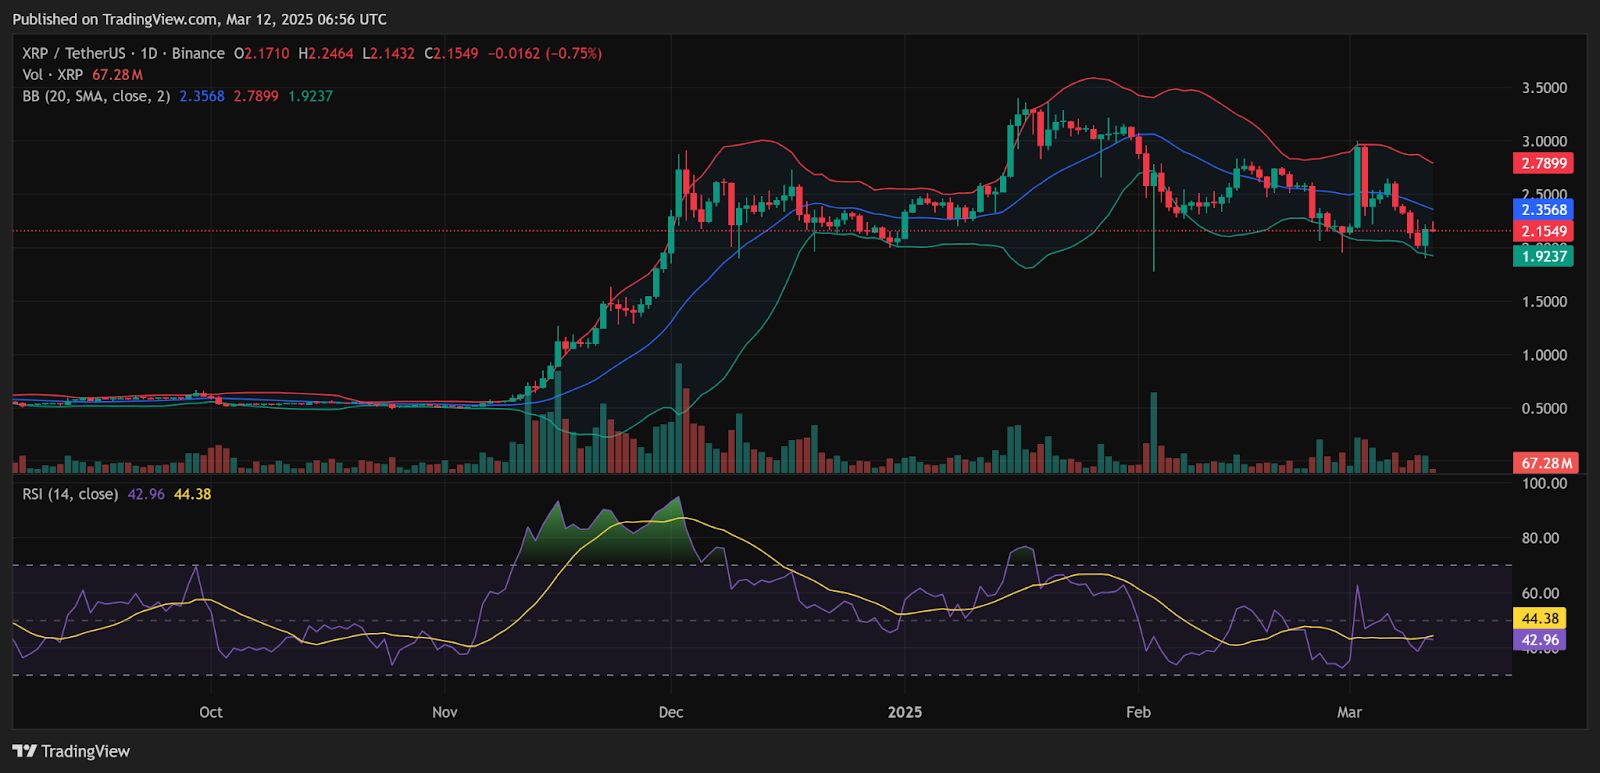Click the 60.00 RSI axis label
Viewport: 1600px width, 773px height.
pos(1540,593)
